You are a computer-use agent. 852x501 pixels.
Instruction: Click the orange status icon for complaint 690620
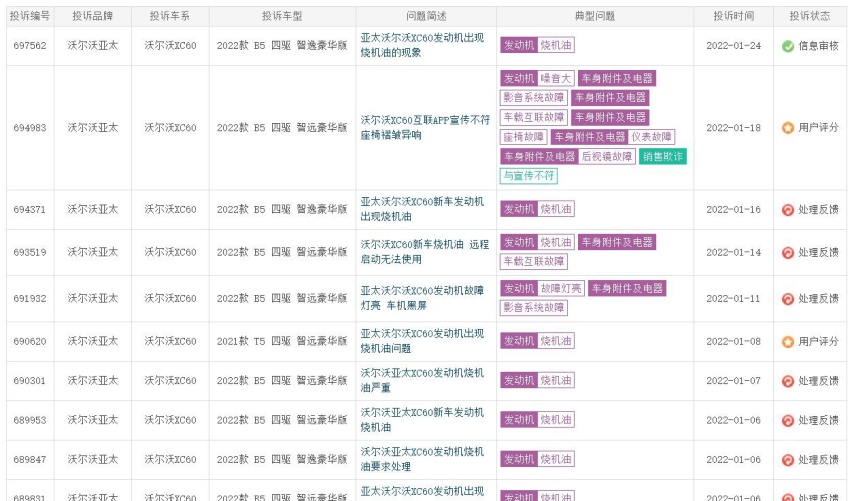787,342
